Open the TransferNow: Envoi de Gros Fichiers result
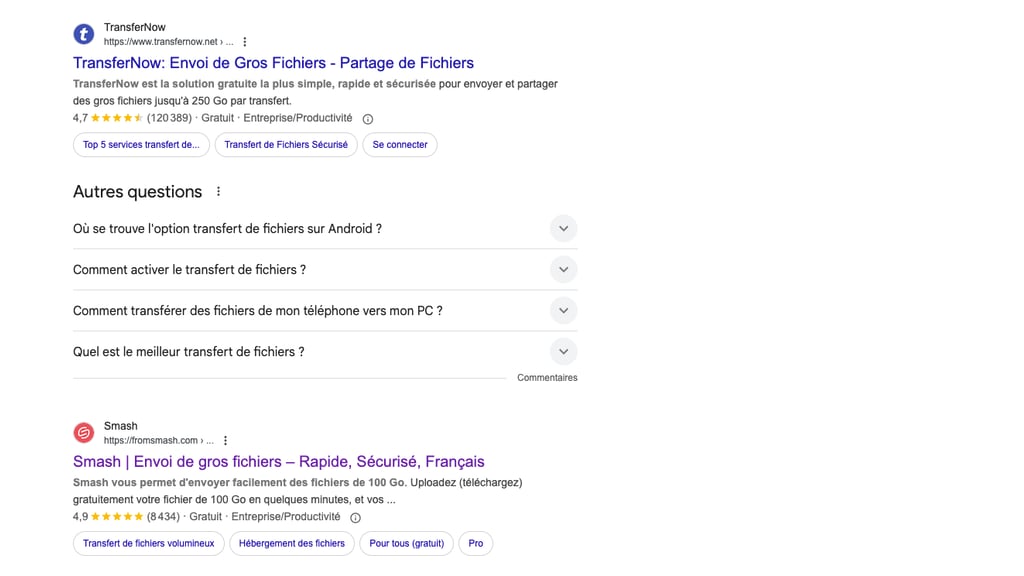The height and width of the screenshot is (576, 1024). (273, 63)
